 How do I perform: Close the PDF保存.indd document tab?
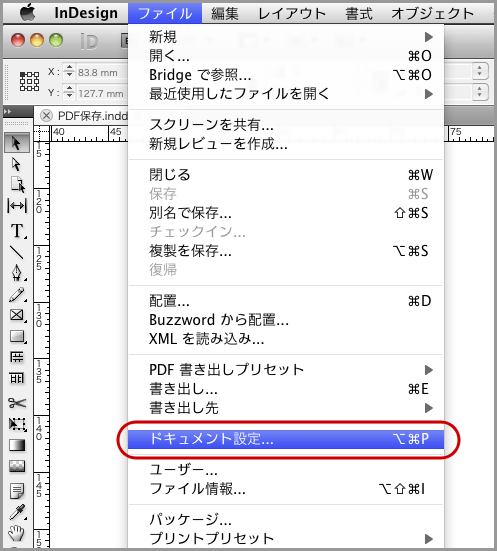(x=46, y=115)
